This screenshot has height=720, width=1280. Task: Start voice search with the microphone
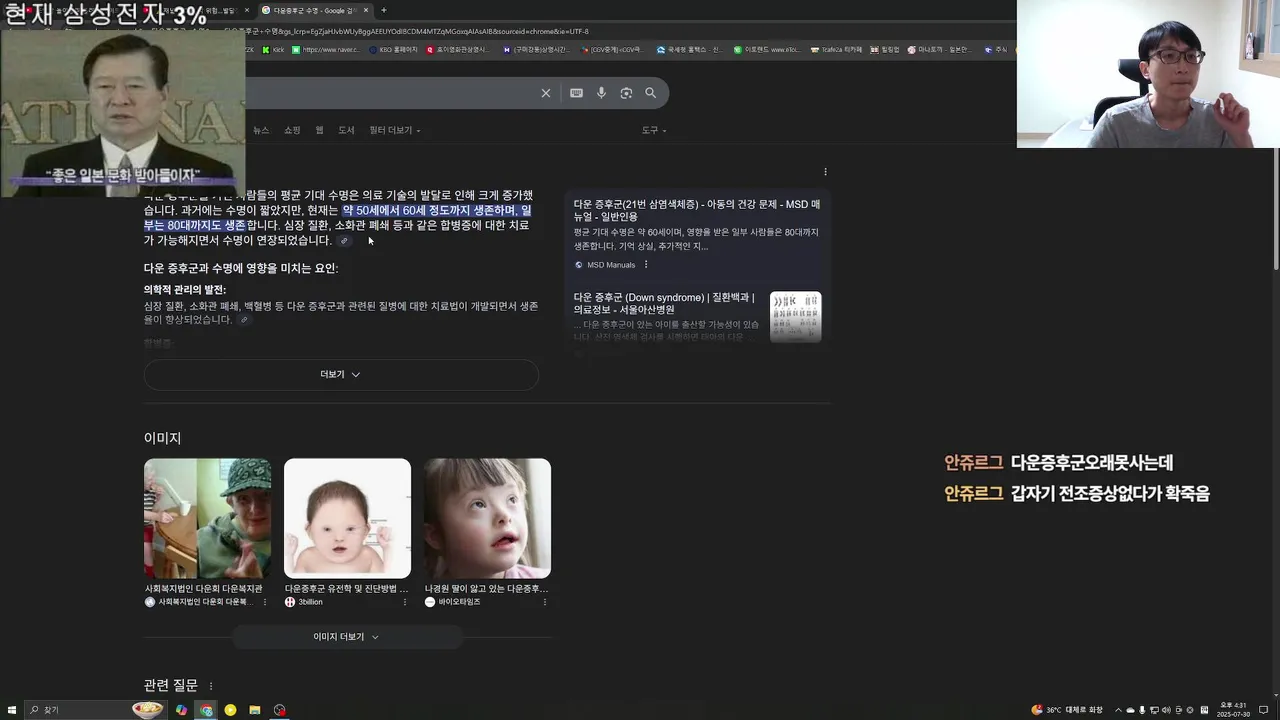(x=601, y=93)
